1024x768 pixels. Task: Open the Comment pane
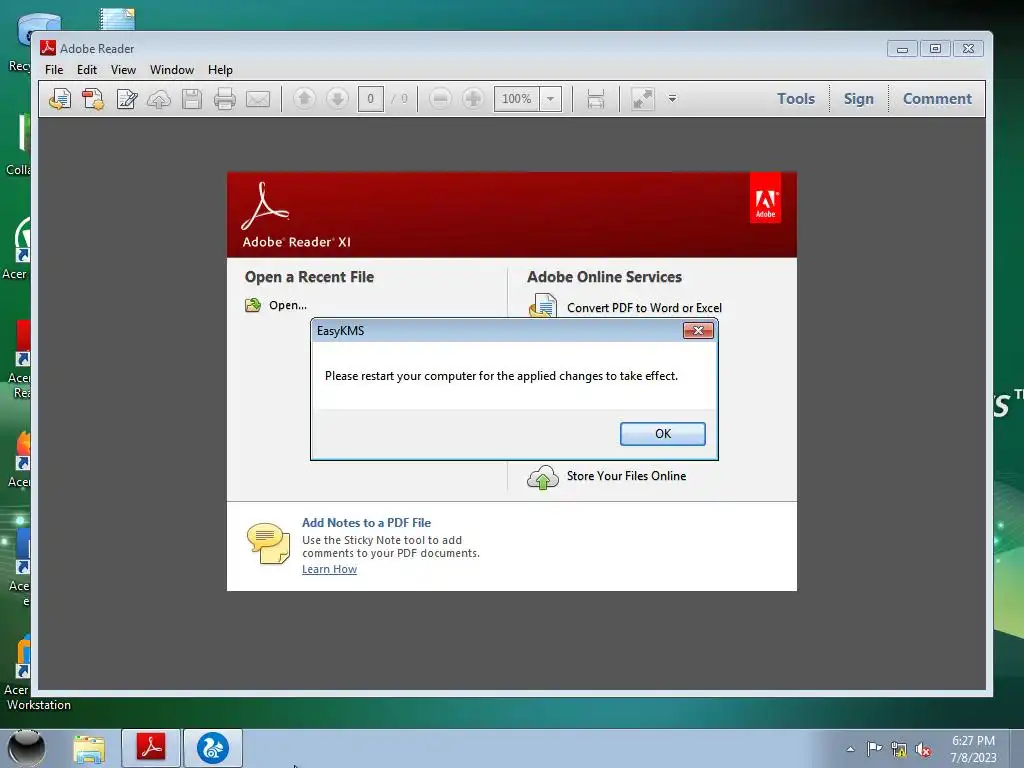(937, 99)
